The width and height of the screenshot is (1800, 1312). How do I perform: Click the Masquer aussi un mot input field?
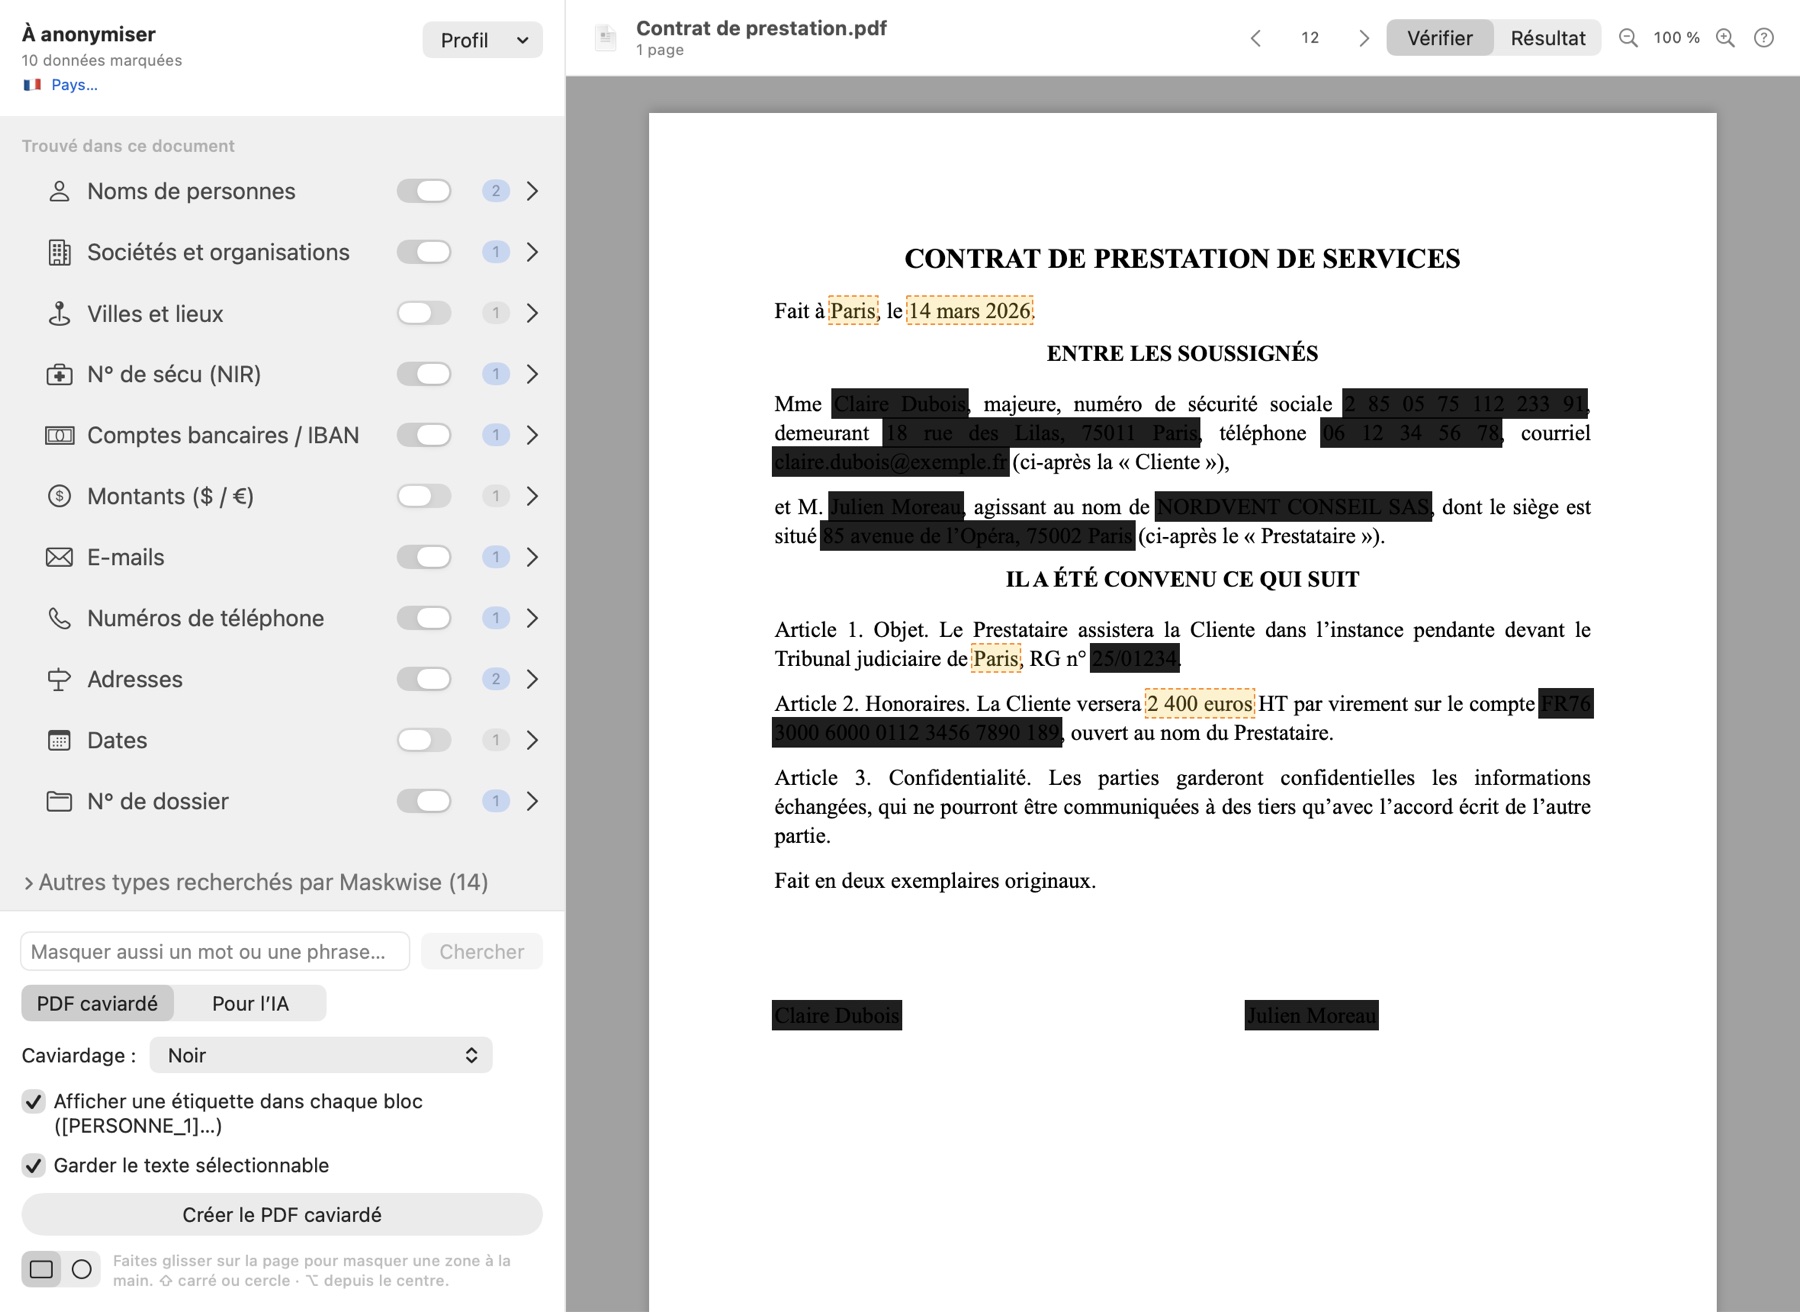coord(215,952)
